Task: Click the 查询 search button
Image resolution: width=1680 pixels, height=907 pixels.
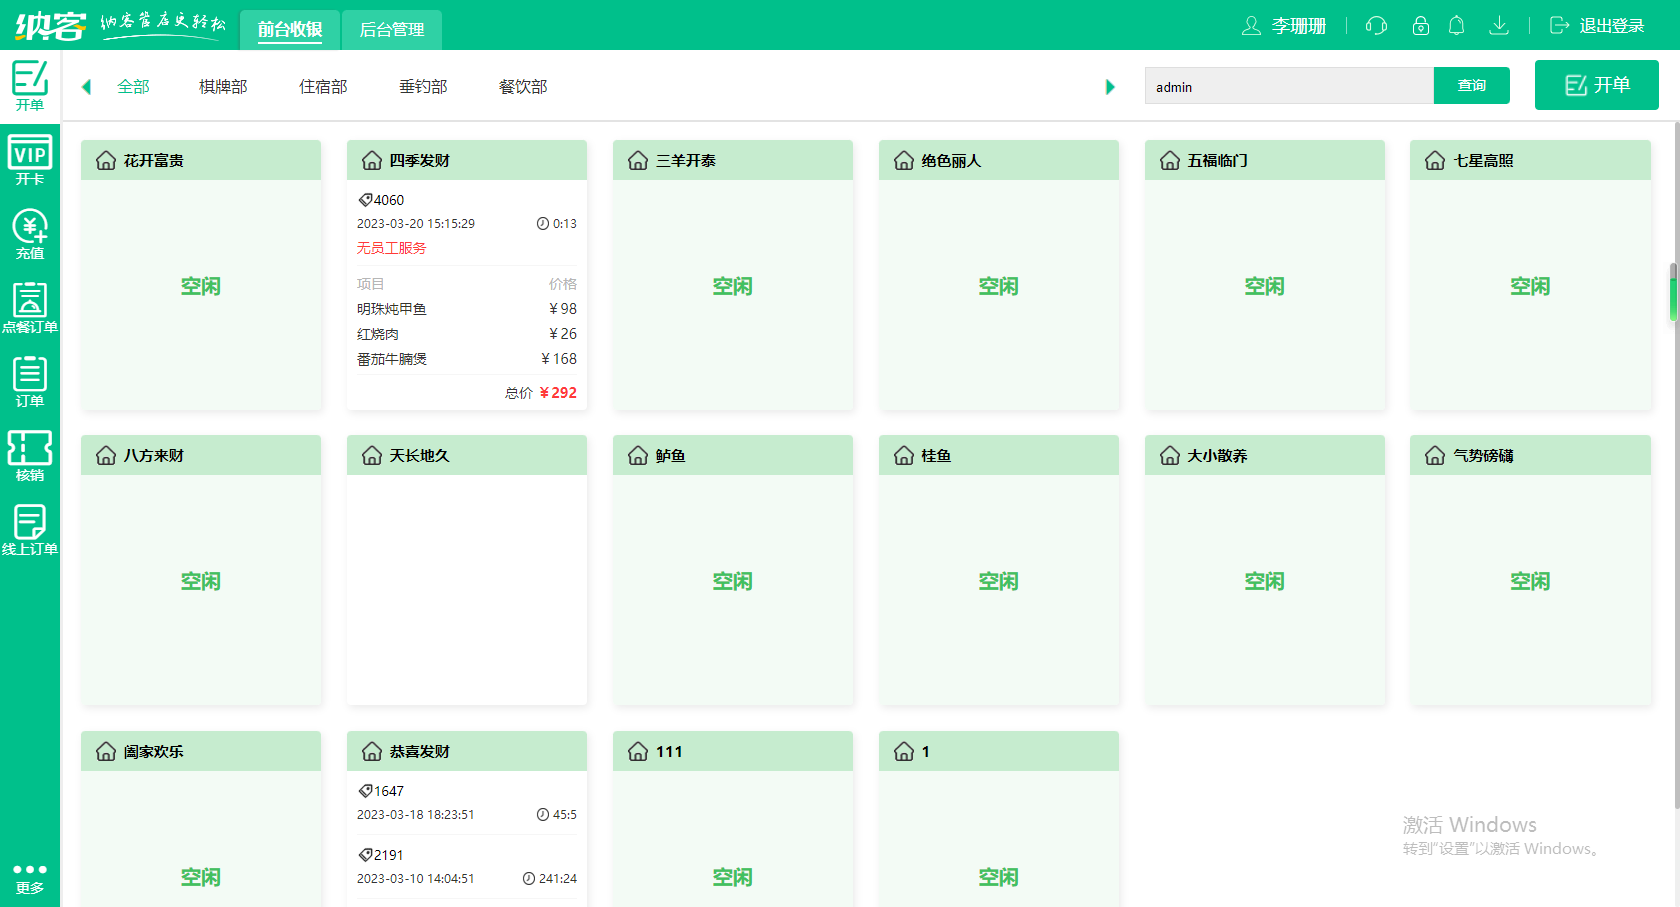Action: 1472,85
